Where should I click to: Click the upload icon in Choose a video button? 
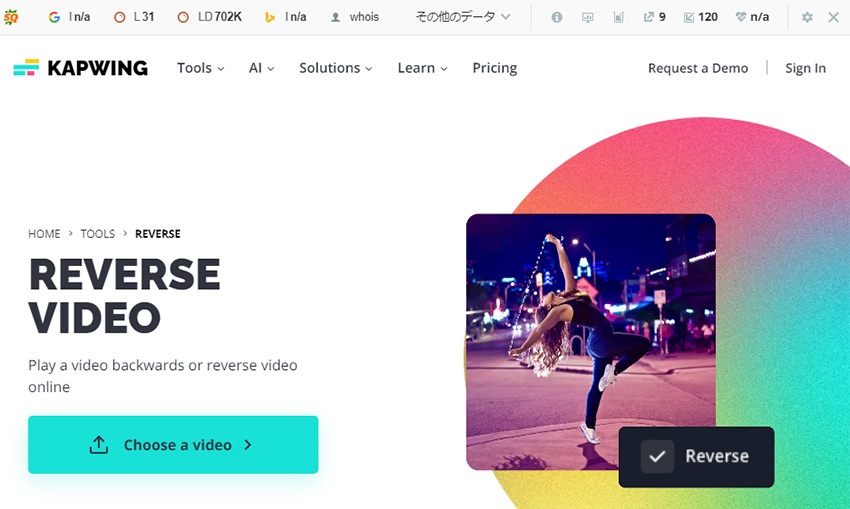click(98, 445)
